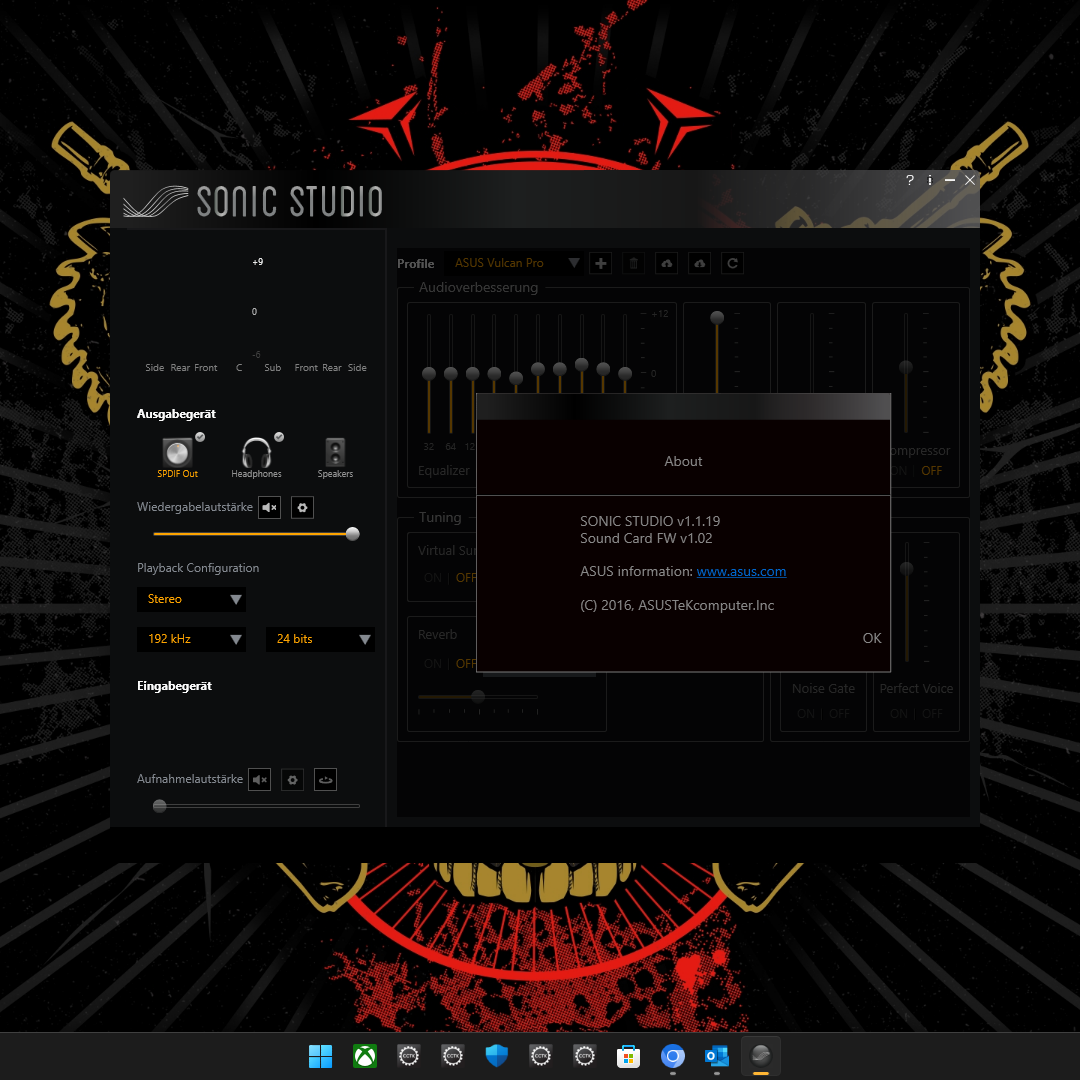Viewport: 1080px width, 1080px height.
Task: Set Compressor to OFF
Action: tap(931, 470)
